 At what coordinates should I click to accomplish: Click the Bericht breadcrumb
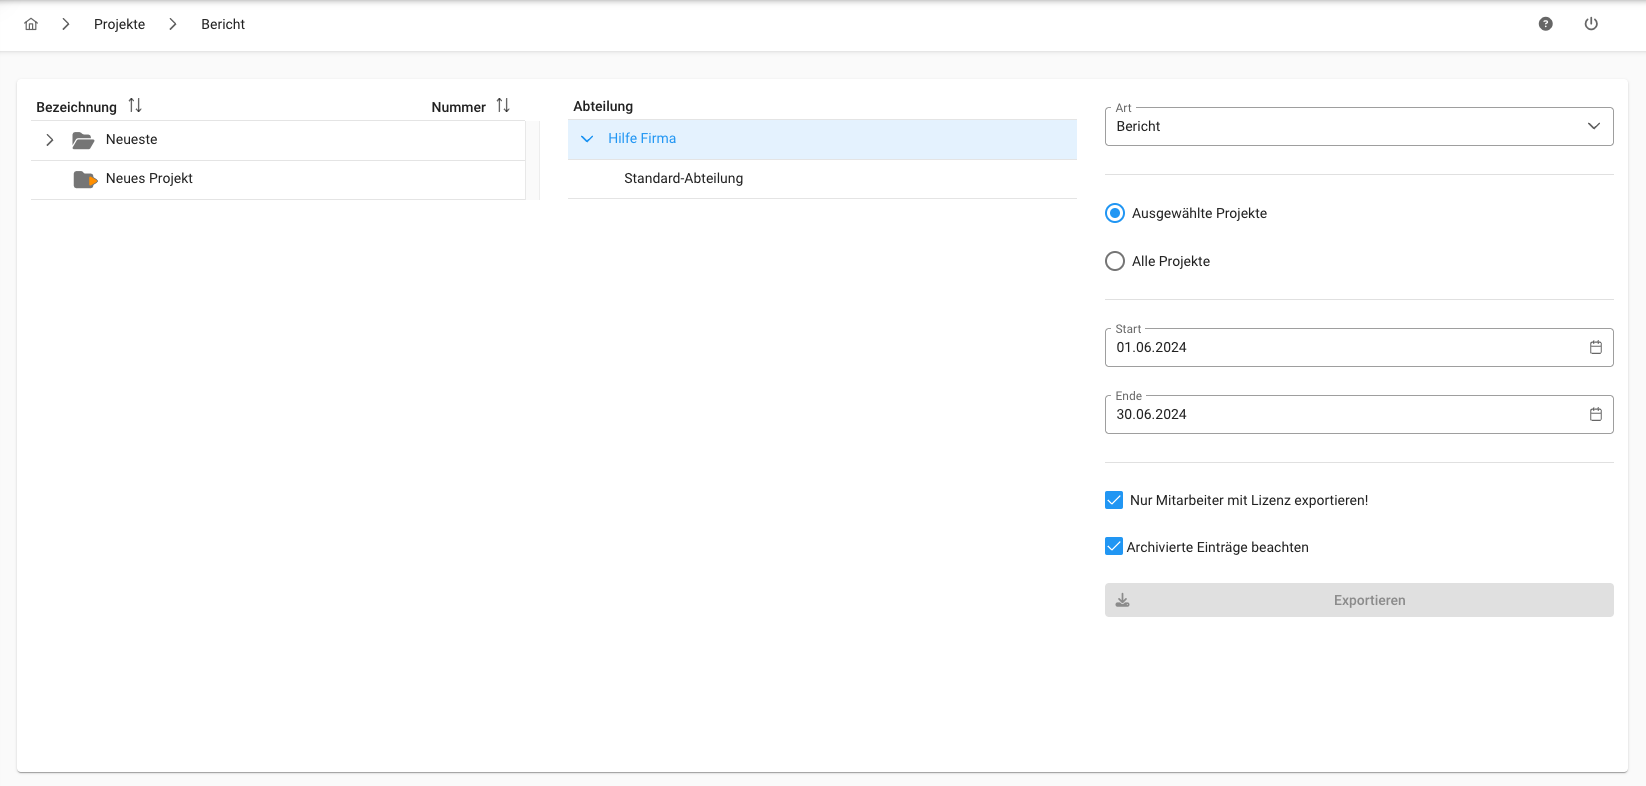click(223, 24)
